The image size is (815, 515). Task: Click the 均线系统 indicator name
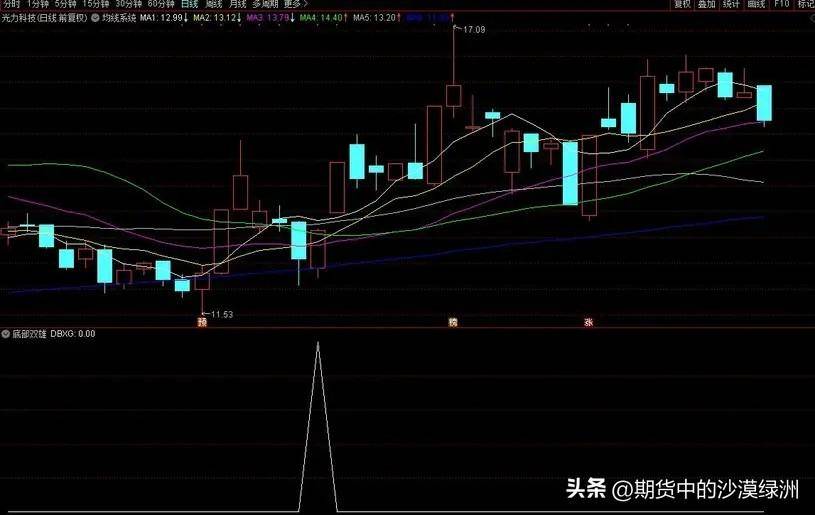point(119,18)
